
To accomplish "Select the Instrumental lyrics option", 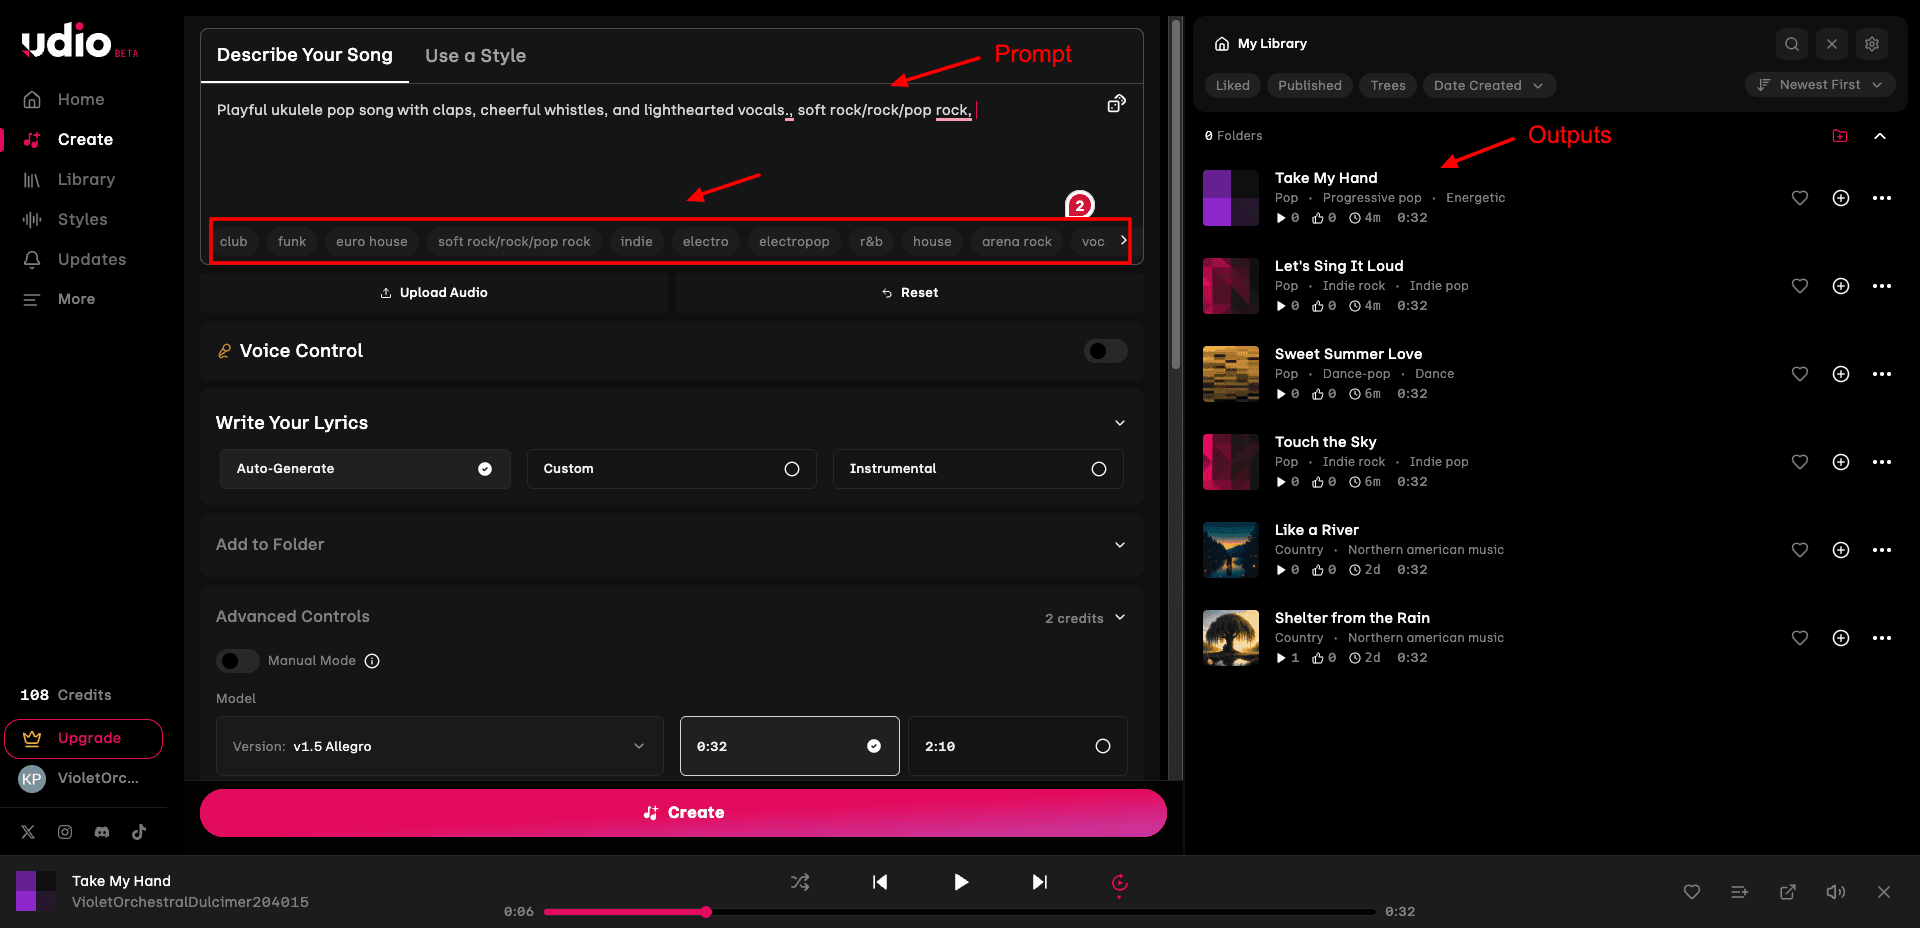I will coord(978,469).
